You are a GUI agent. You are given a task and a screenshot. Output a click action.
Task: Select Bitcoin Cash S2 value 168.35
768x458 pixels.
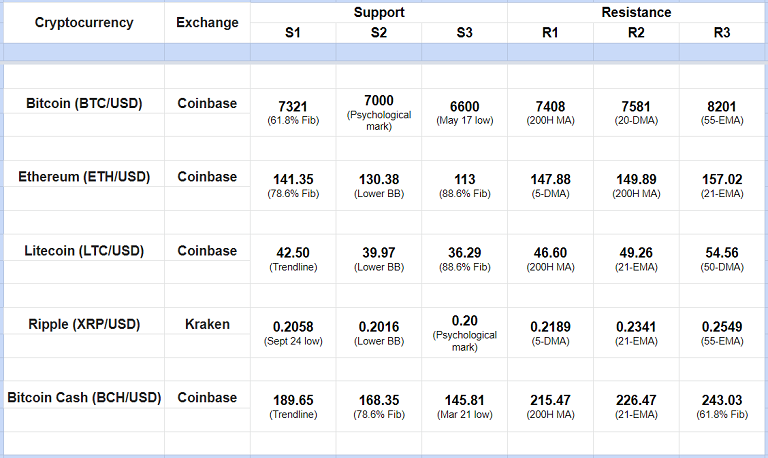(x=379, y=400)
